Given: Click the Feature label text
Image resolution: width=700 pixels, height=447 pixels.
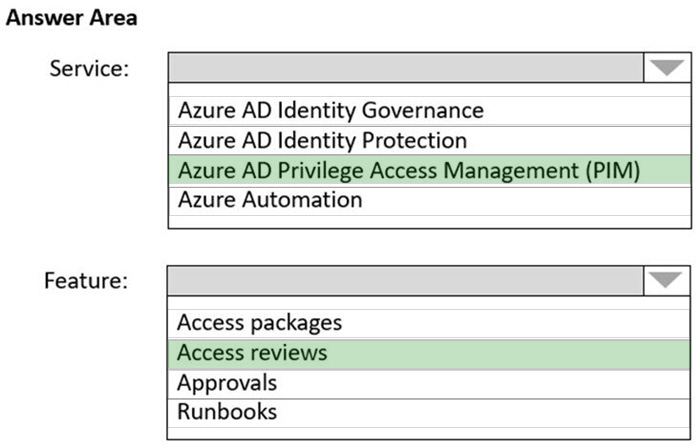Looking at the screenshot, I should 86,281.
